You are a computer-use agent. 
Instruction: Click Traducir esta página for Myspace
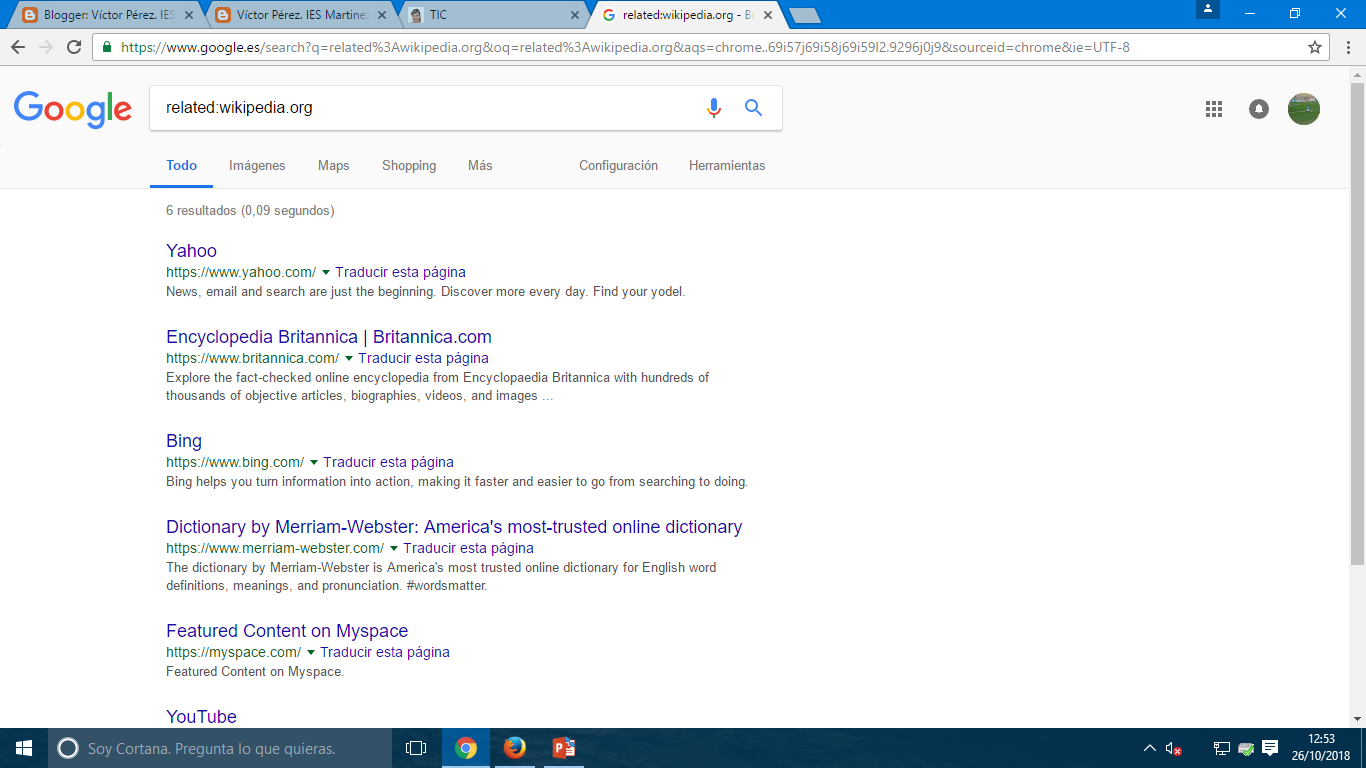click(x=385, y=652)
